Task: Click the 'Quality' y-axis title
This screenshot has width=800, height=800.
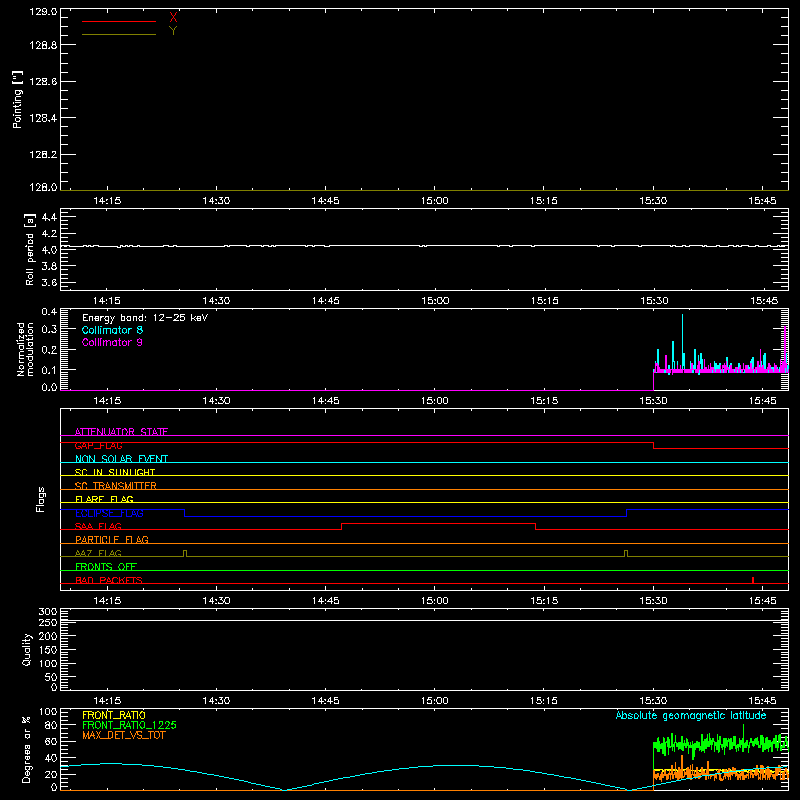Action: tap(27, 649)
